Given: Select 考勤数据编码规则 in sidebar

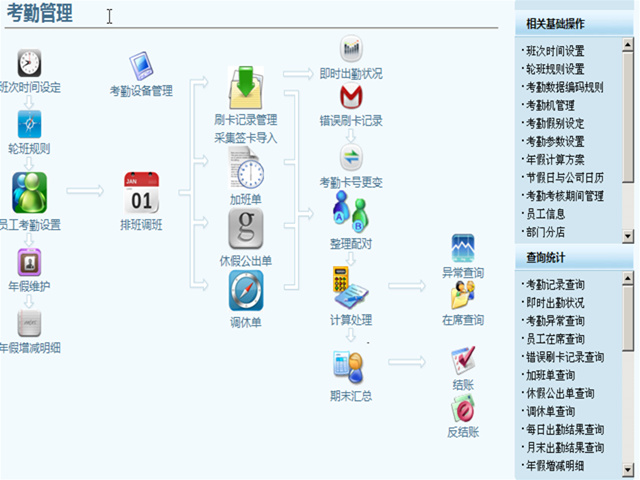Looking at the screenshot, I should (564, 87).
